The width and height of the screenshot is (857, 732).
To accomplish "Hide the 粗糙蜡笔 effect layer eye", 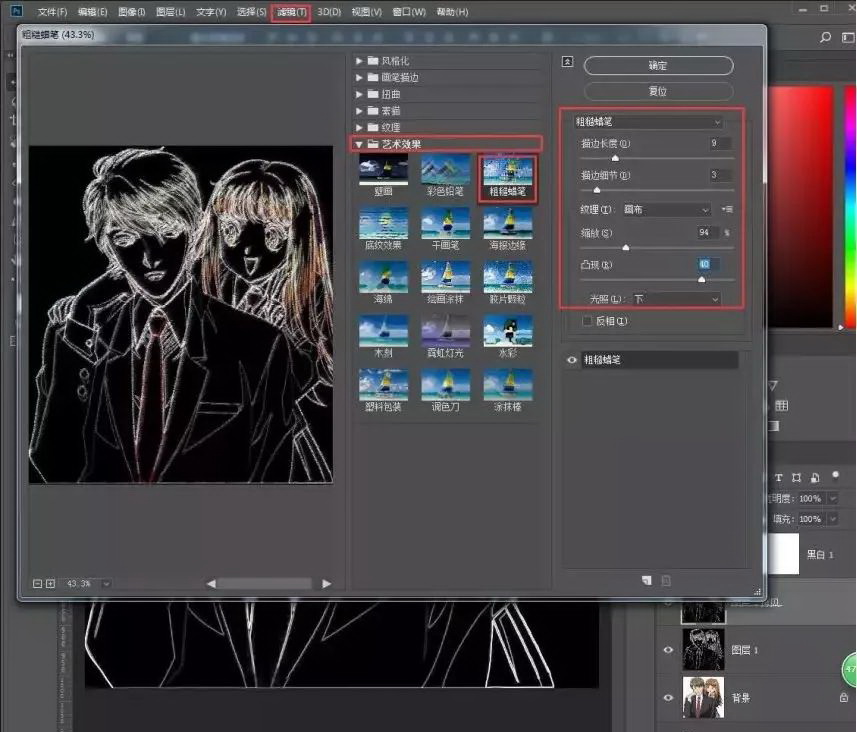I will pos(572,360).
